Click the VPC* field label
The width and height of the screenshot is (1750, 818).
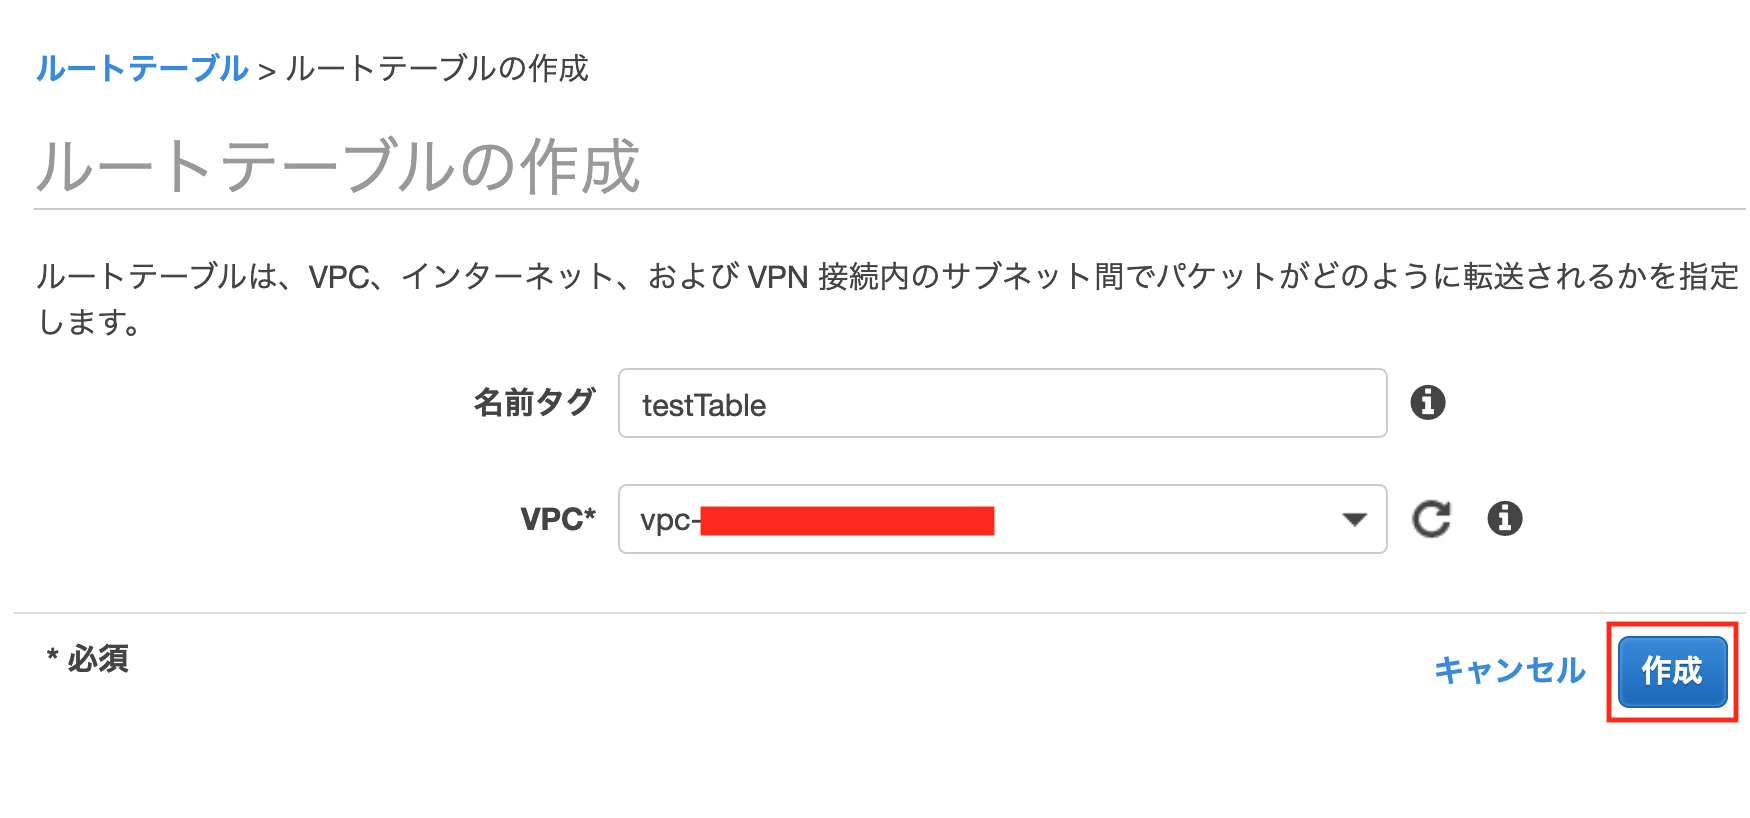pos(557,519)
